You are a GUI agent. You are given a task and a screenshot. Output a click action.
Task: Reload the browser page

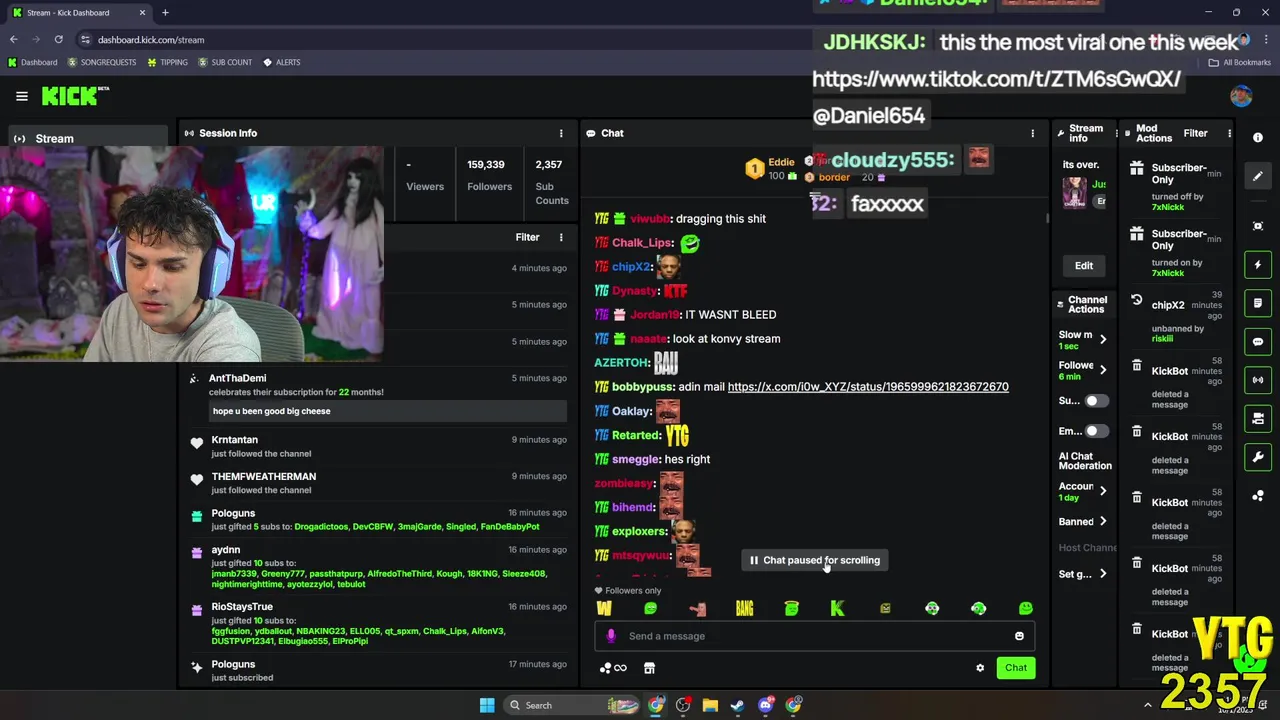(59, 40)
